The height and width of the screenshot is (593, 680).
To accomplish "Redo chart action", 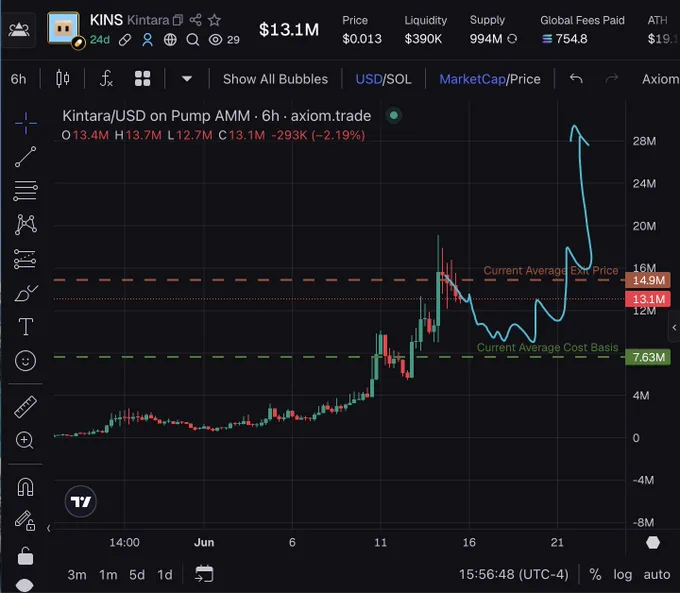I will (611, 79).
